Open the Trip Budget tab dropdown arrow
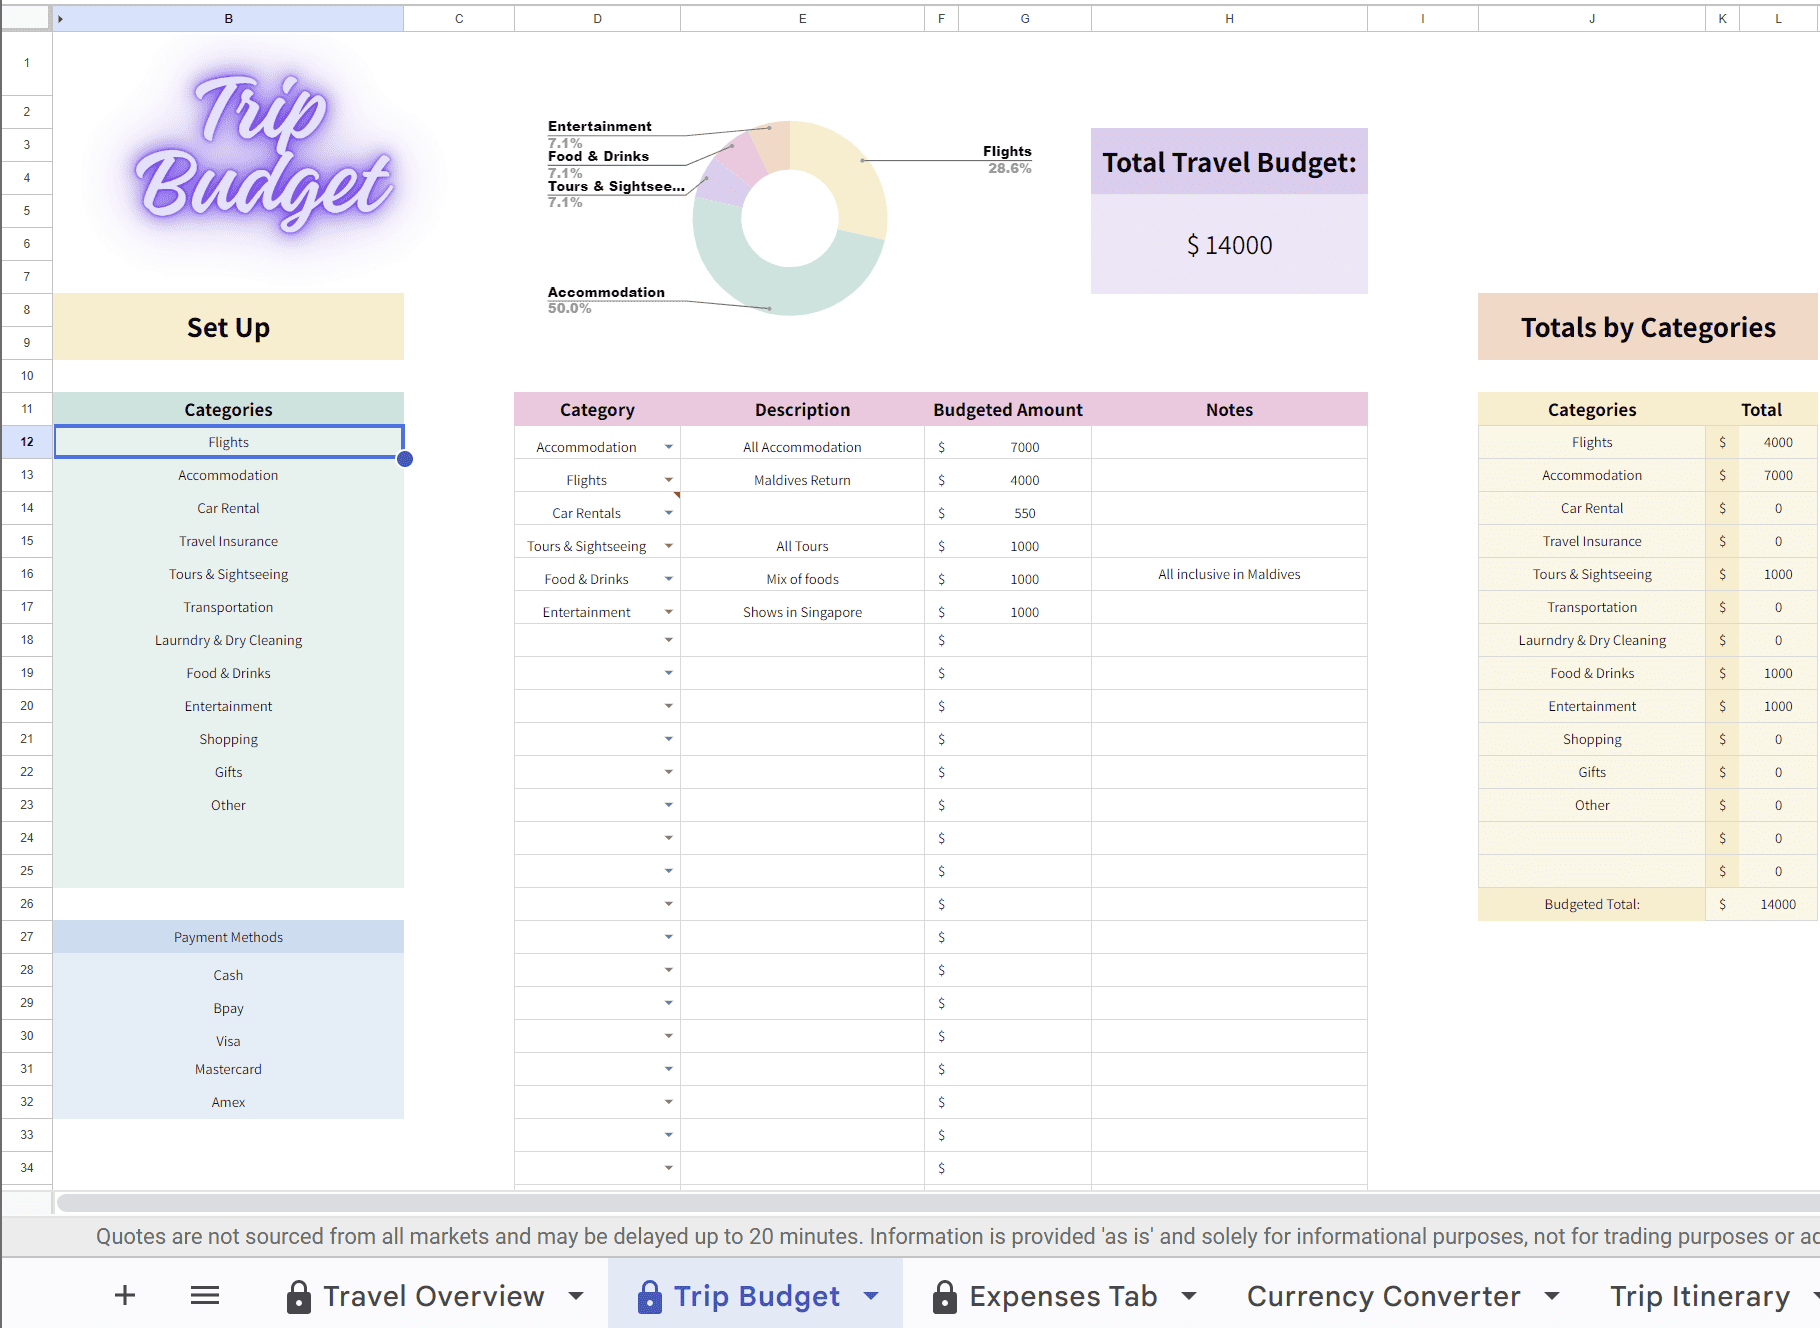This screenshot has height=1328, width=1820. click(871, 1296)
